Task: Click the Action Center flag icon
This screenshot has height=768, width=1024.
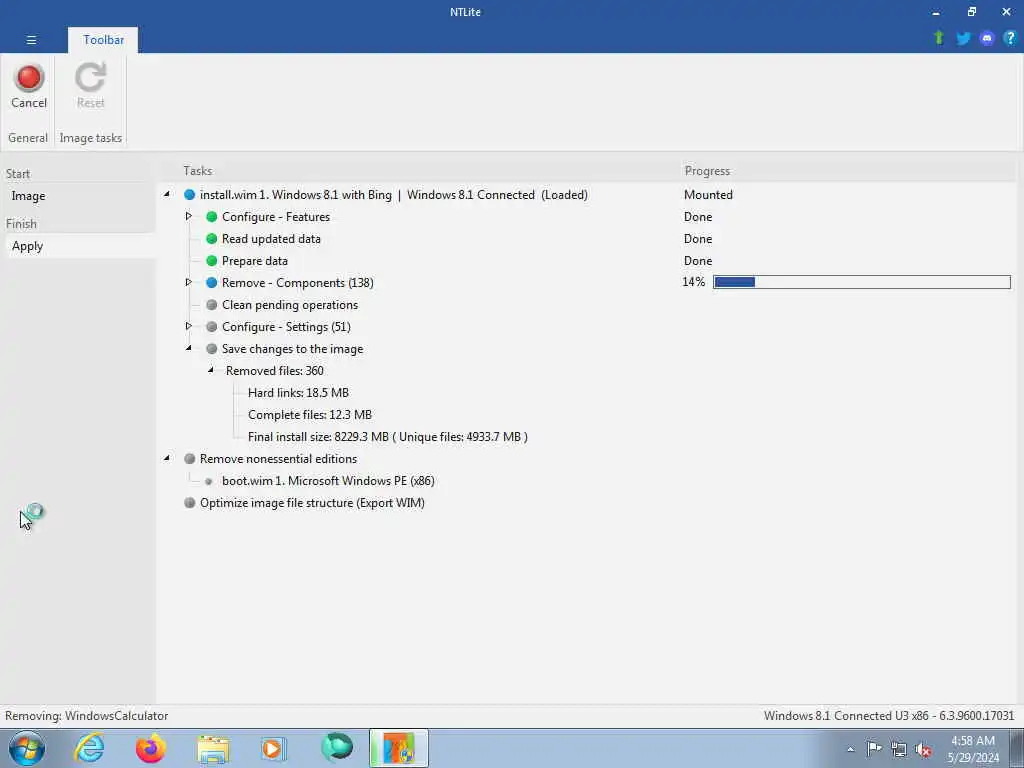Action: point(874,749)
